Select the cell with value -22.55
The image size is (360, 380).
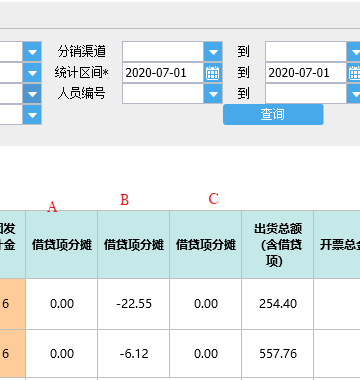[134, 304]
